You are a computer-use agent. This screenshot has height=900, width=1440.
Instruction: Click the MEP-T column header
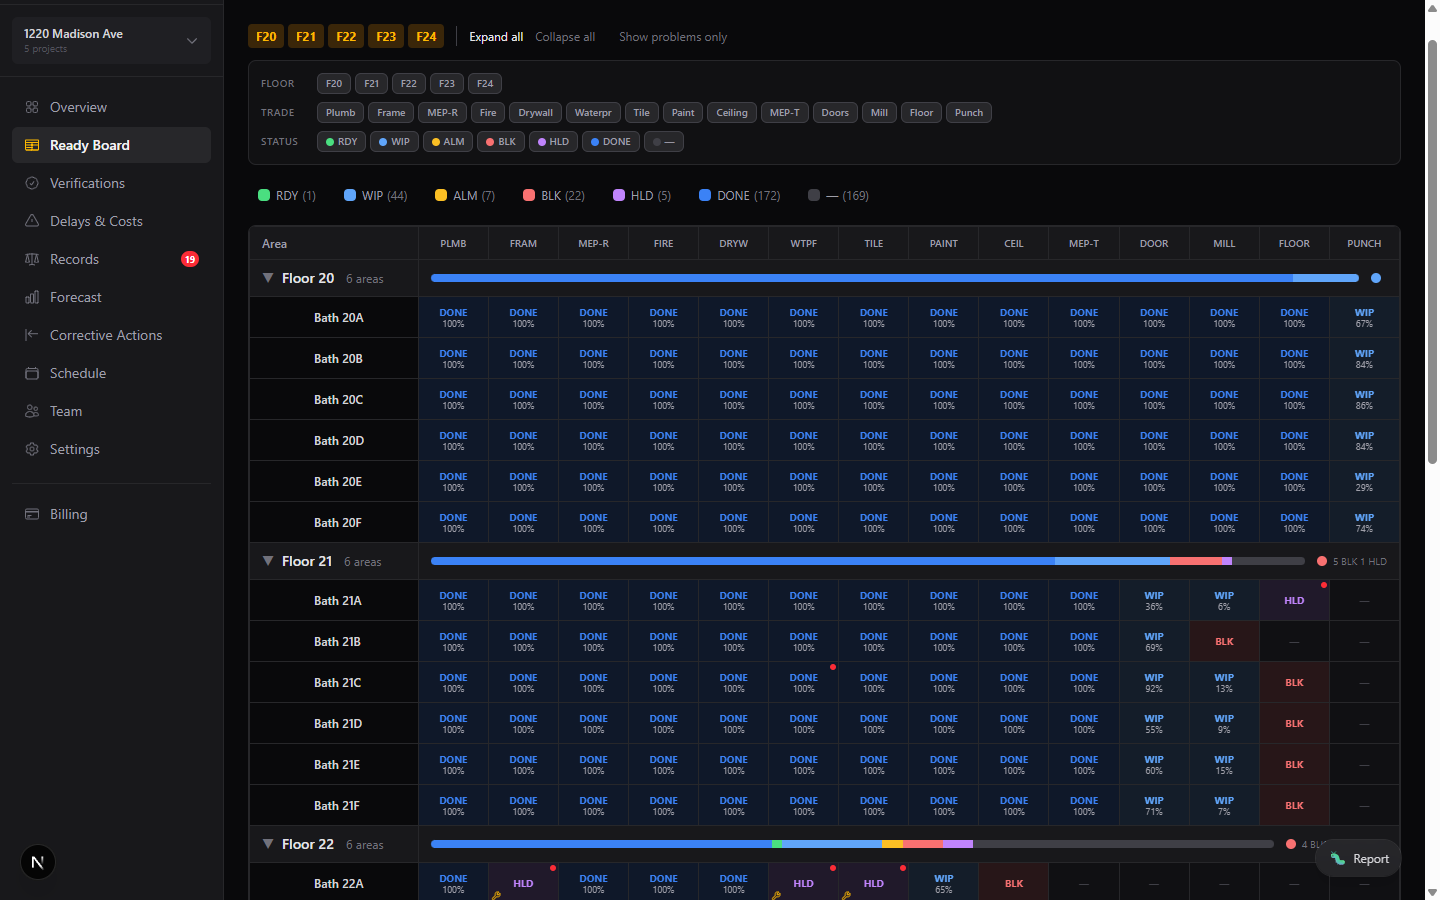(x=1084, y=244)
